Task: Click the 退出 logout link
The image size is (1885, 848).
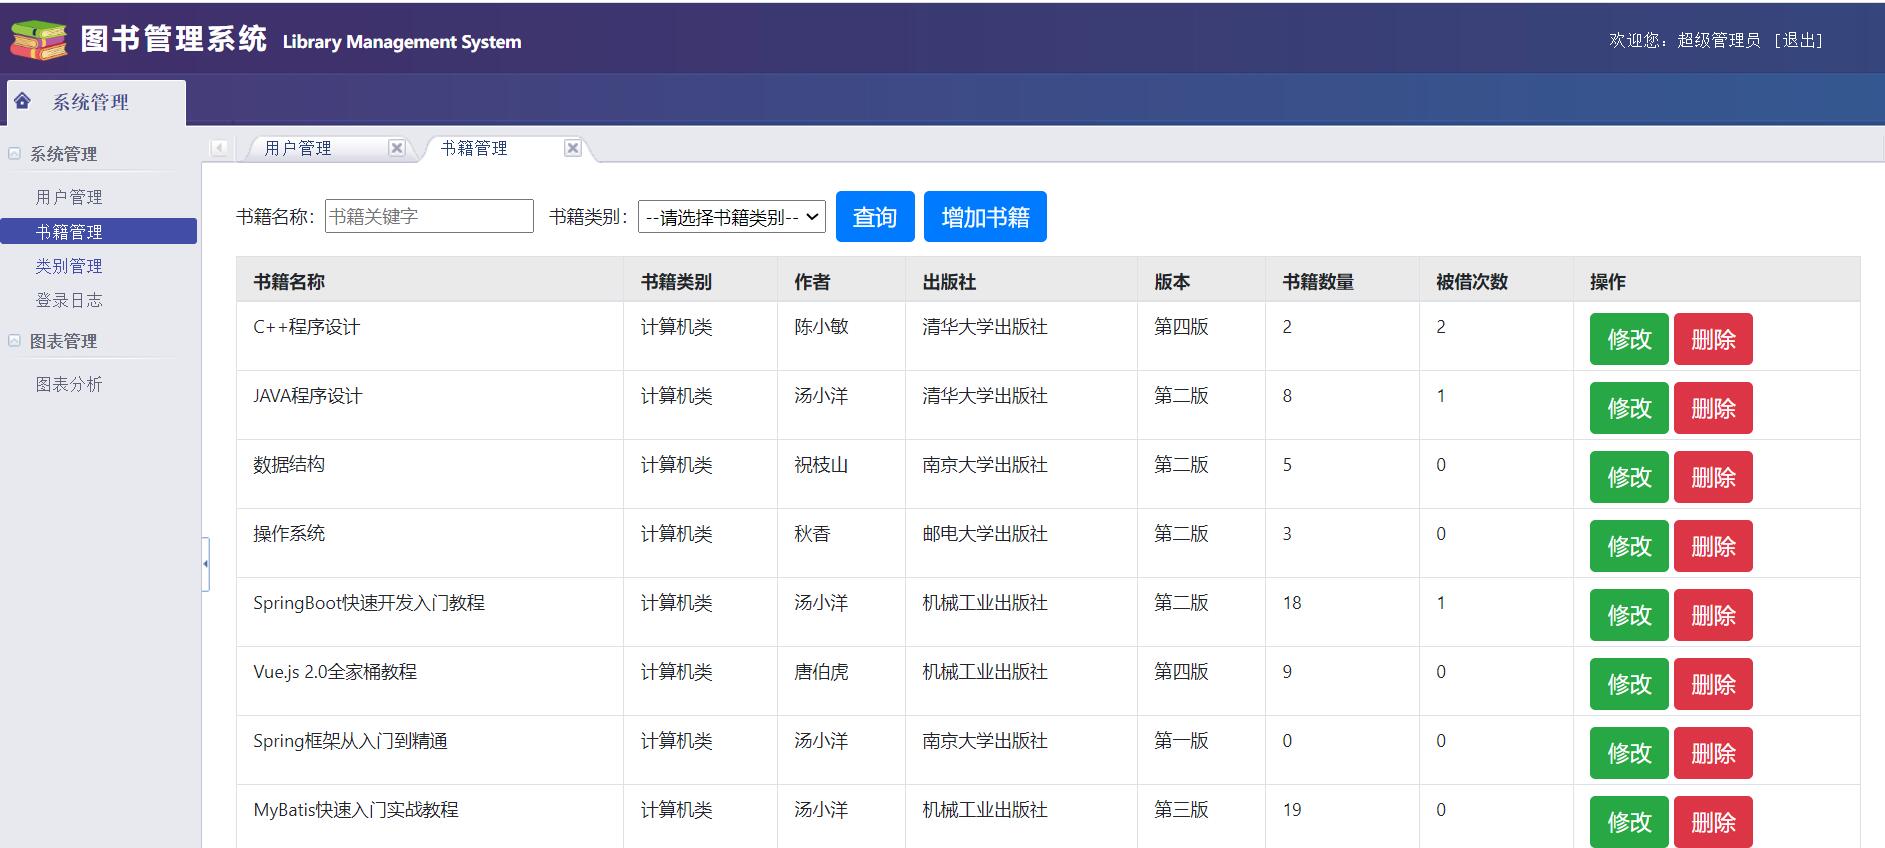Action: click(x=1798, y=40)
